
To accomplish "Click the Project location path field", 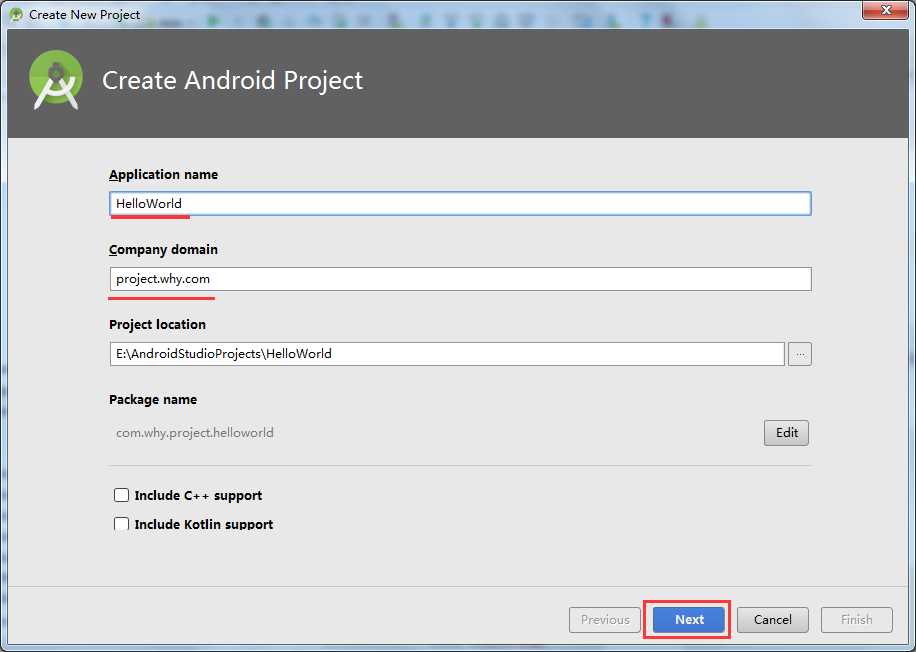I will [x=447, y=353].
